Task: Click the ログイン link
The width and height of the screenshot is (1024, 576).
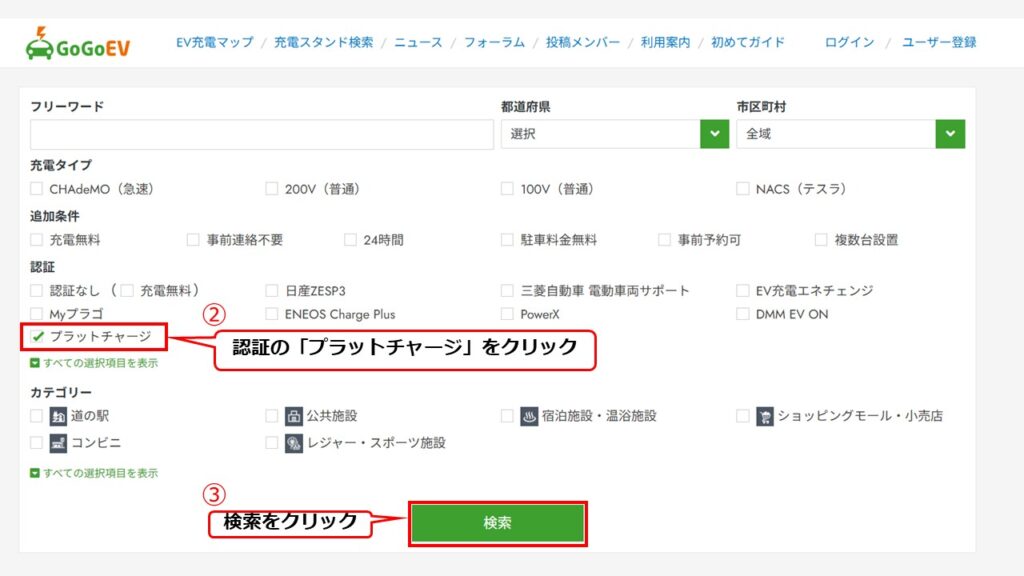Action: (x=849, y=42)
